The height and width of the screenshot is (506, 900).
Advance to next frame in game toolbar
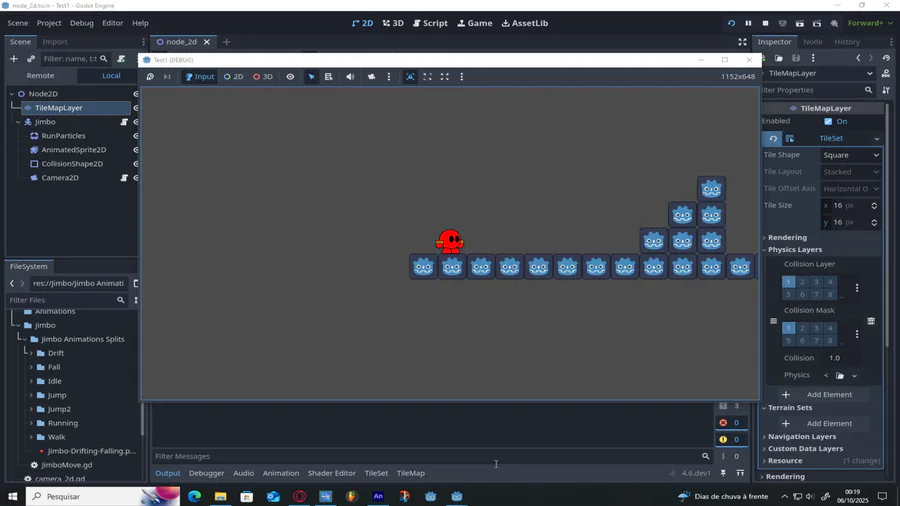click(167, 76)
